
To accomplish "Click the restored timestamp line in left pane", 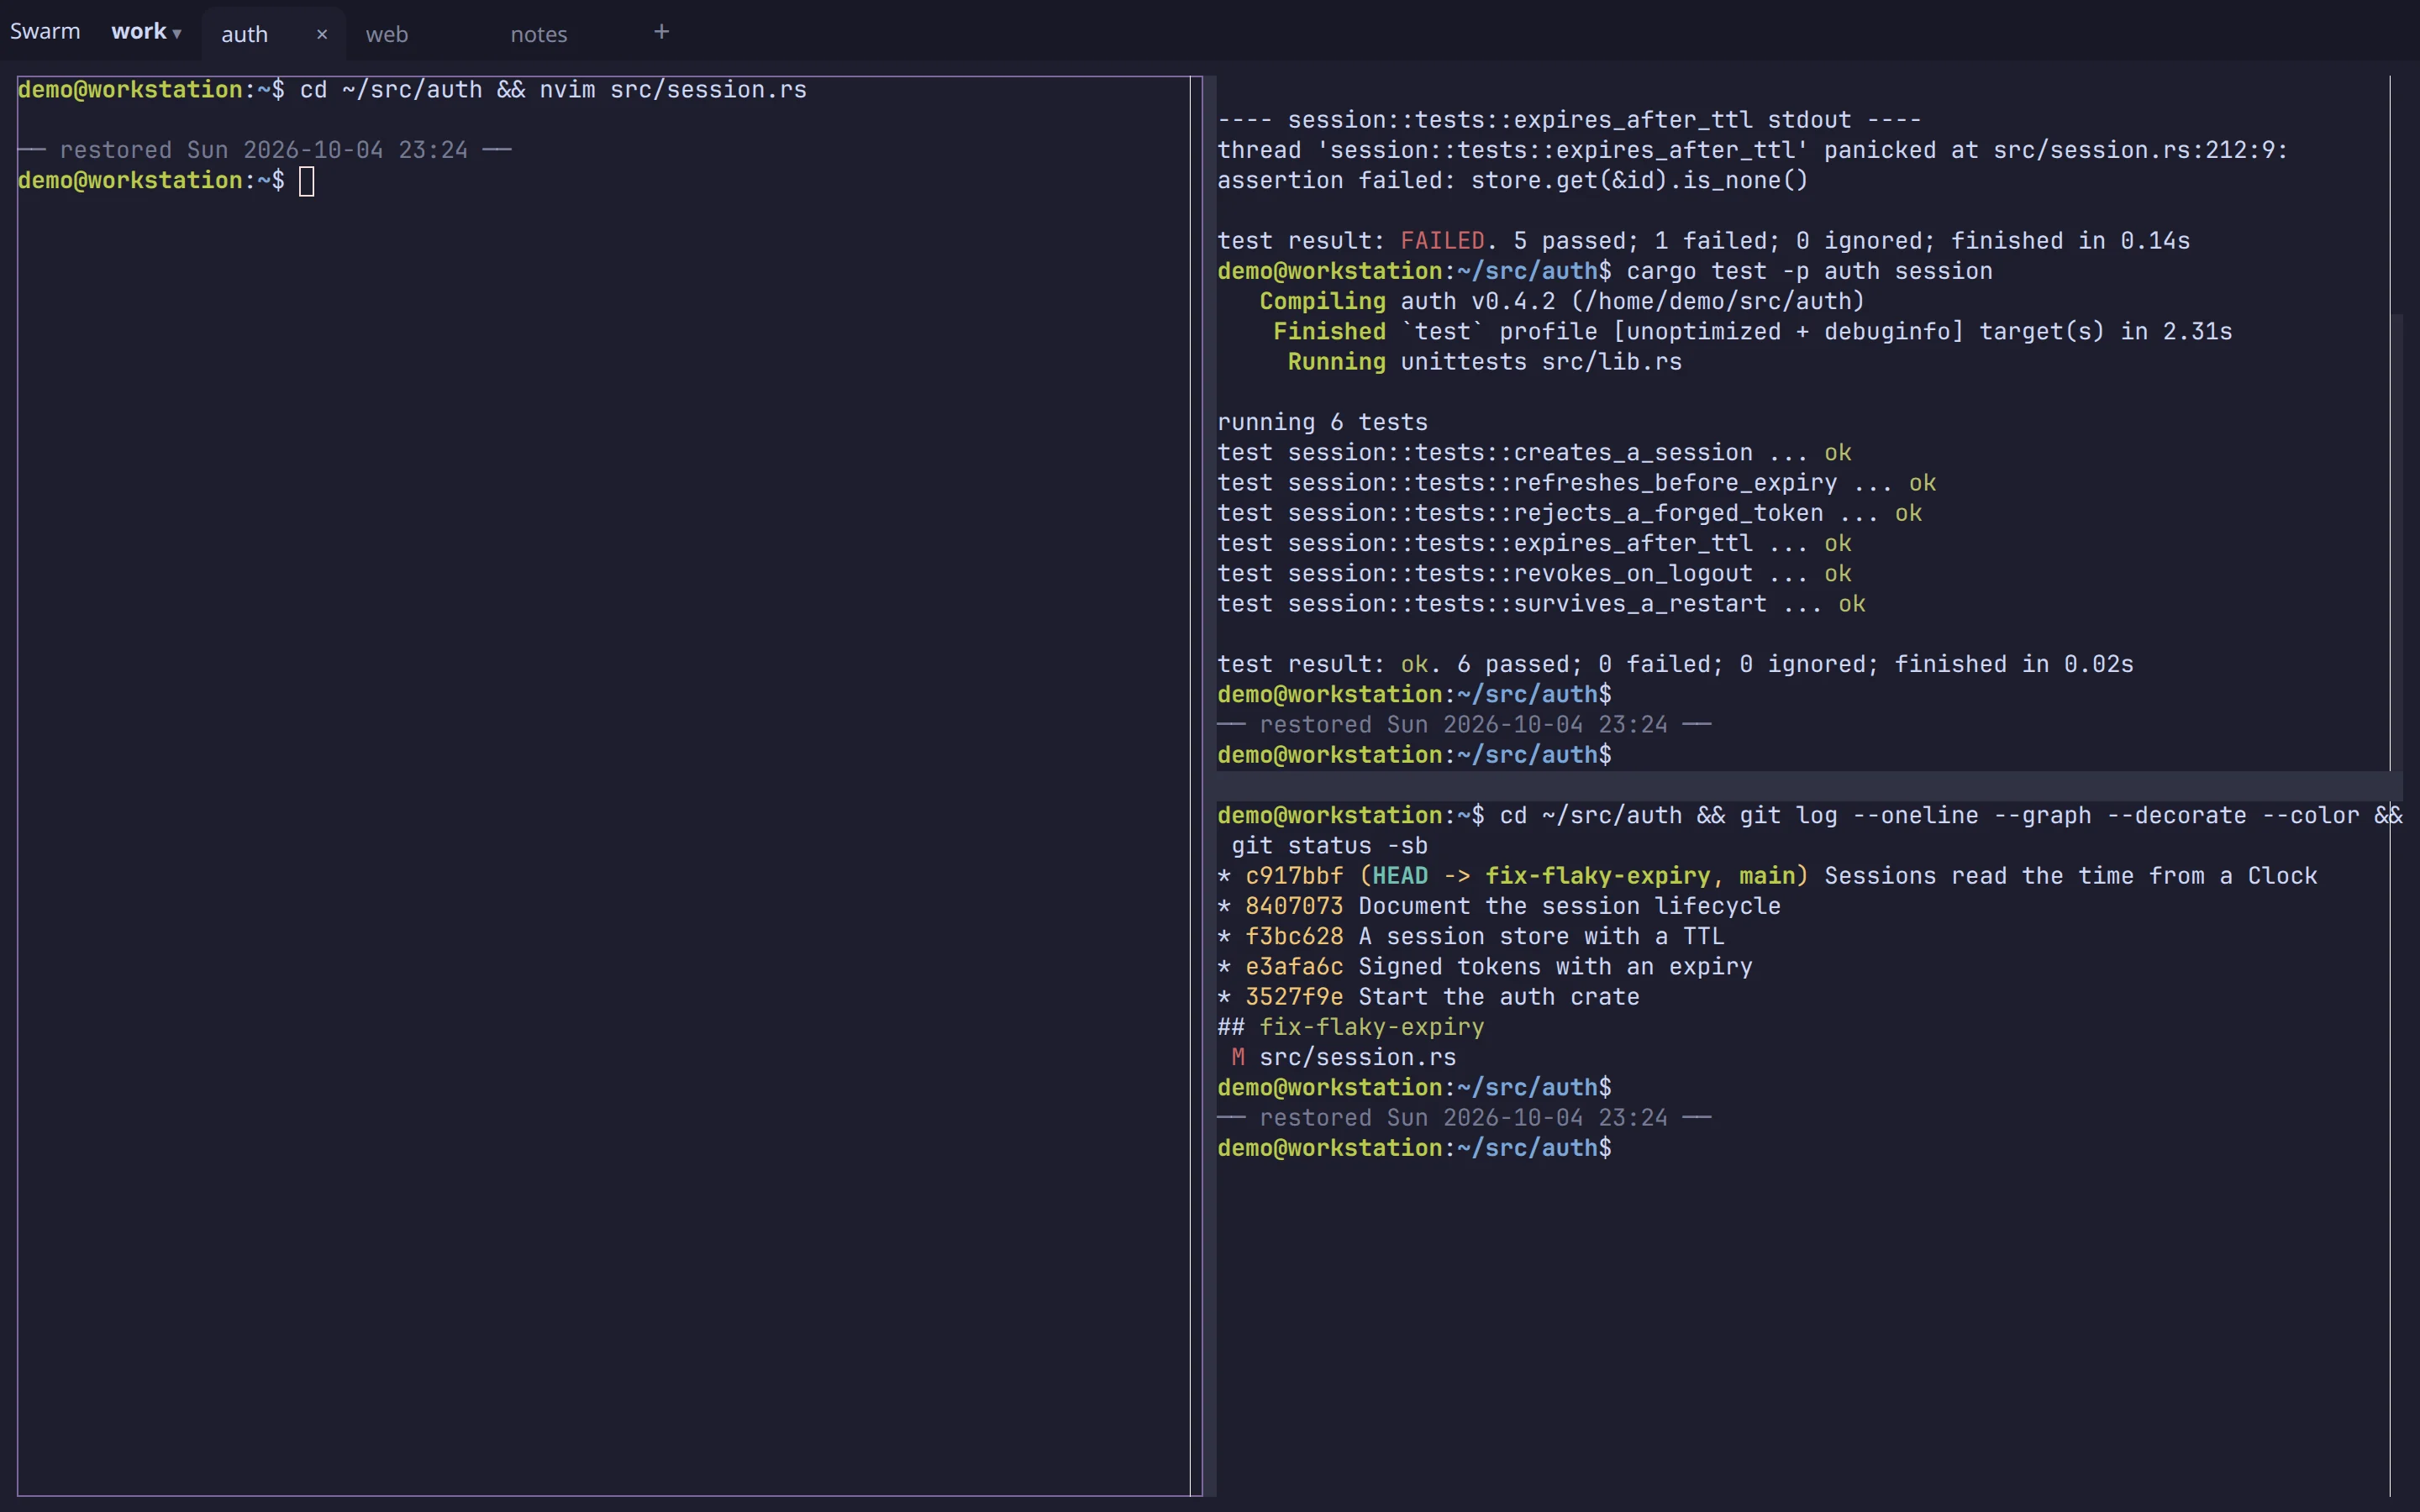I will 265,150.
